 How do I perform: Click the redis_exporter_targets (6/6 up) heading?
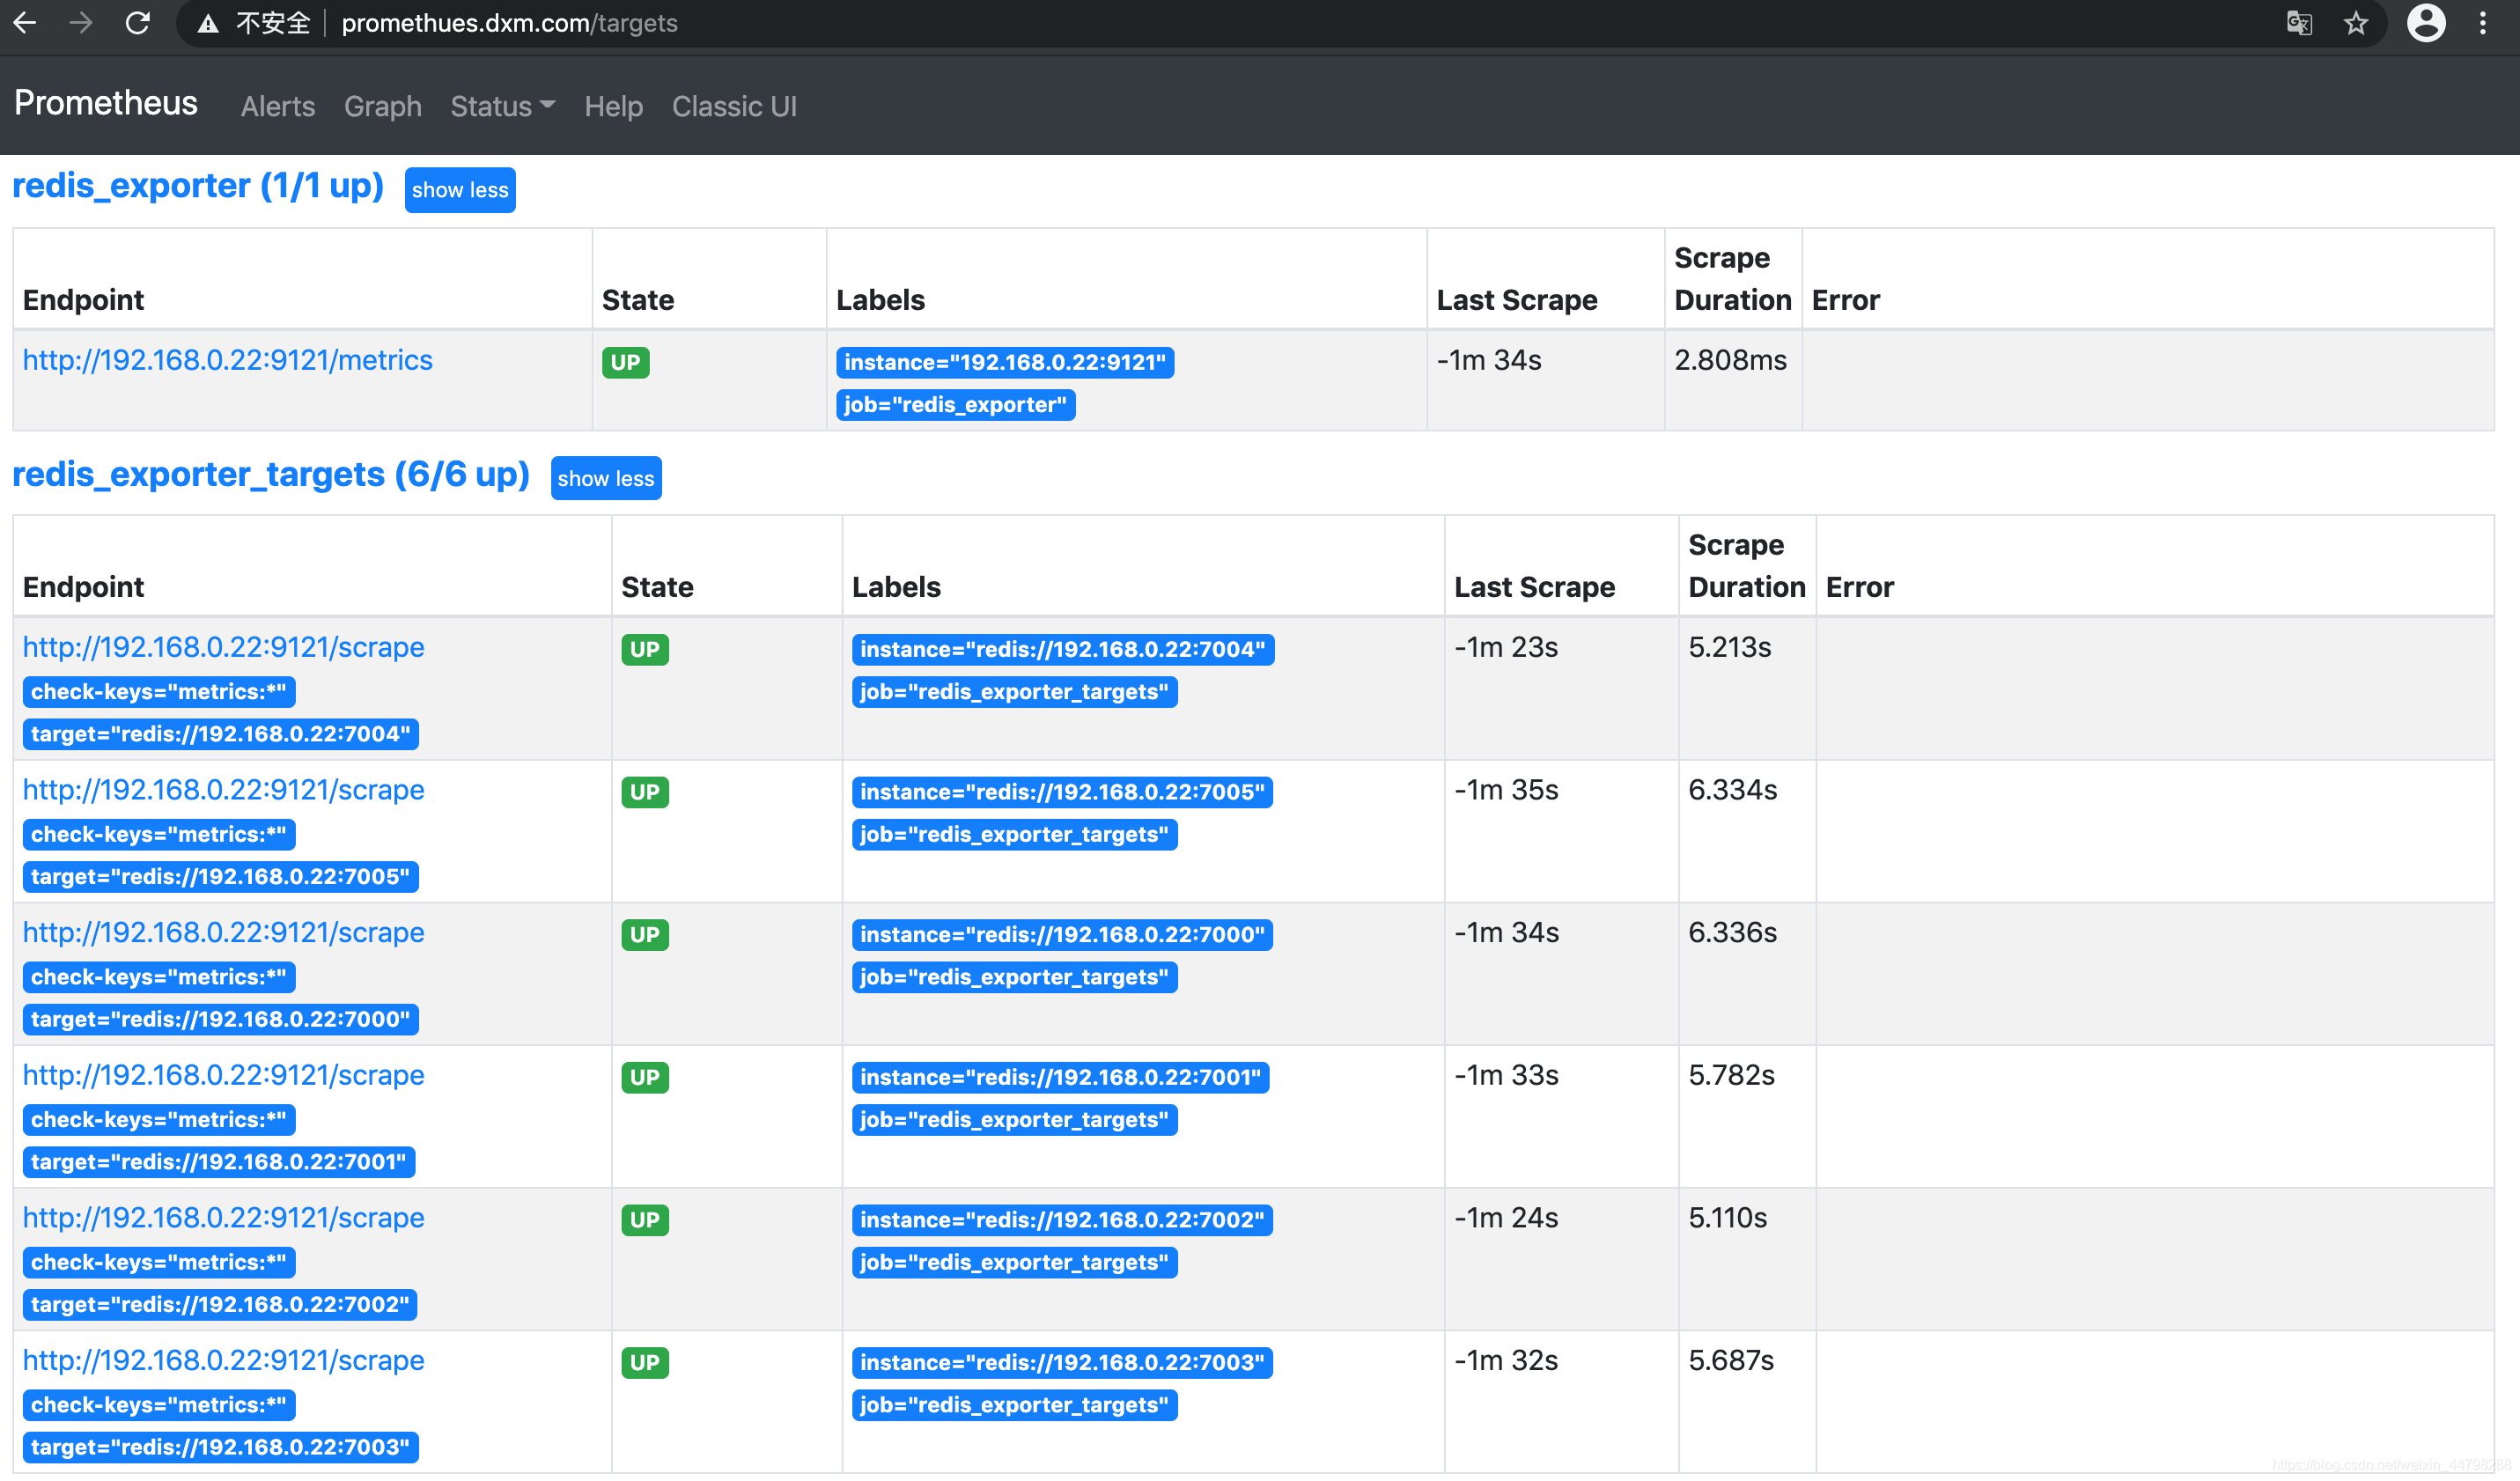(270, 474)
